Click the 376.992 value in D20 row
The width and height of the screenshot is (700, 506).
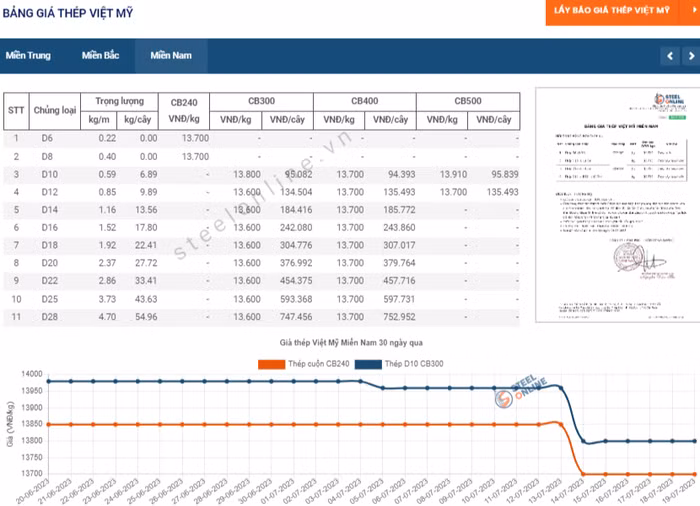point(296,263)
